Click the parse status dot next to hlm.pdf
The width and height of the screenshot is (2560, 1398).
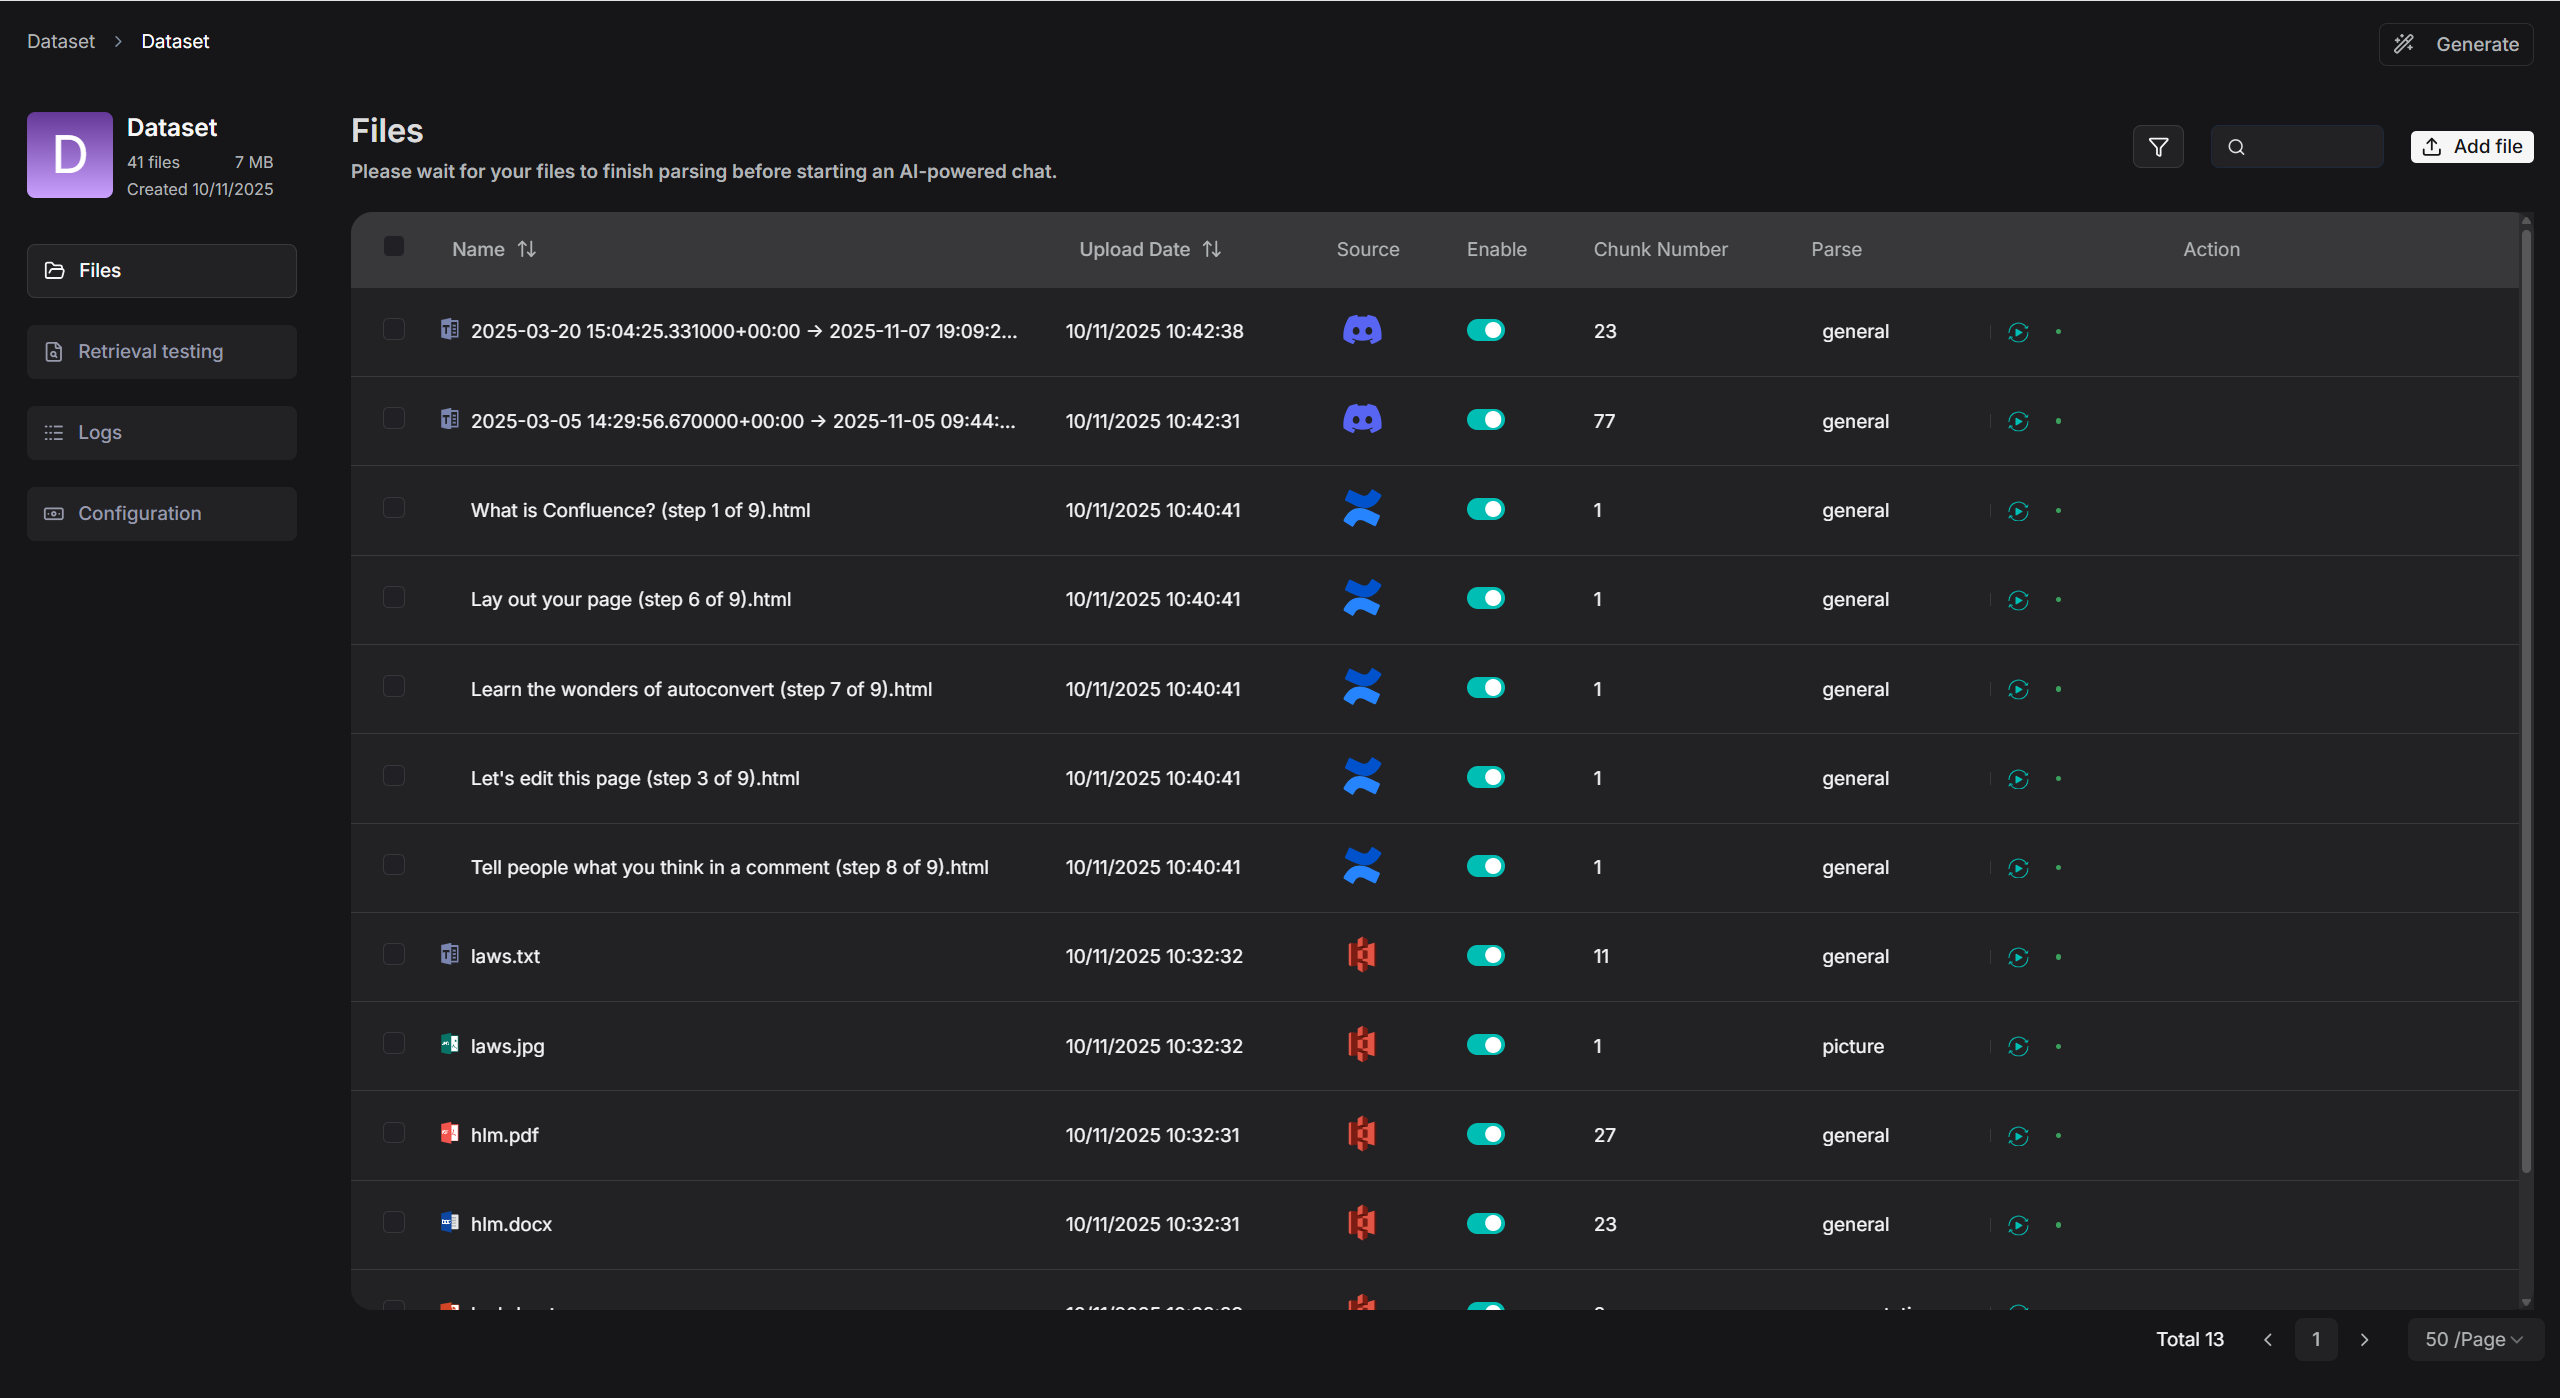tap(2058, 1136)
